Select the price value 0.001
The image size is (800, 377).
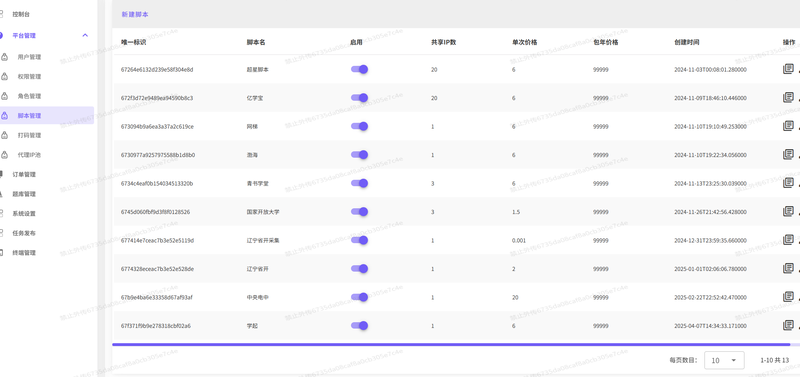519,240
